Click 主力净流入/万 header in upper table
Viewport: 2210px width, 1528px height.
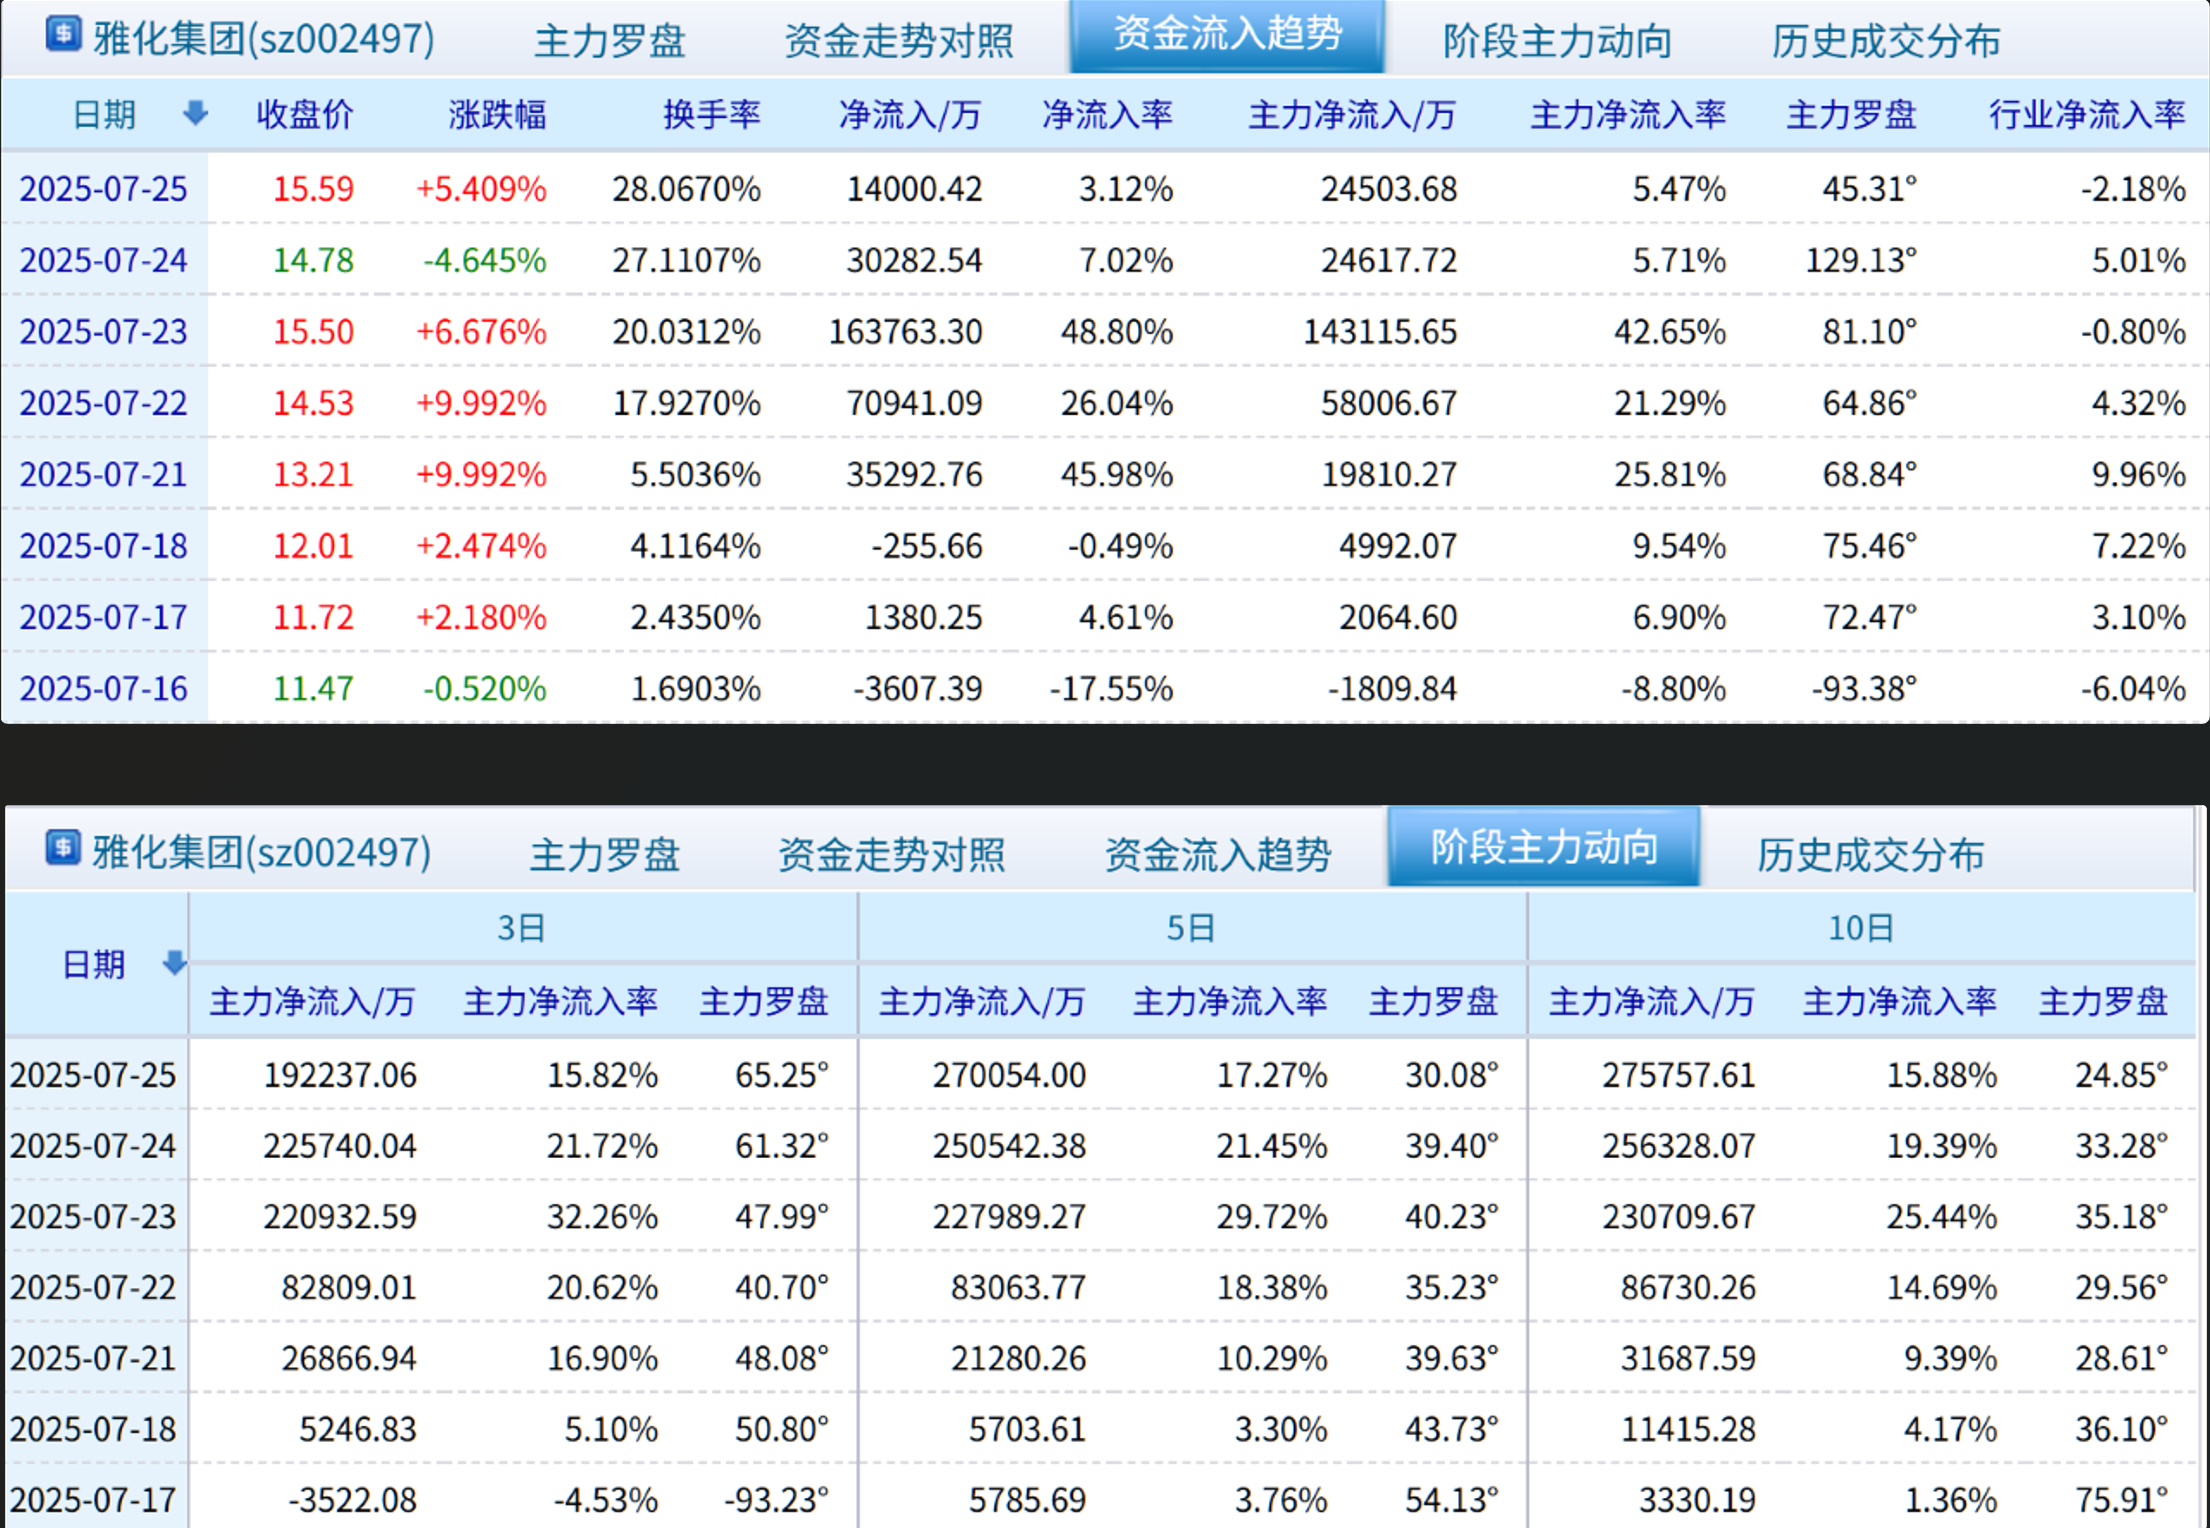point(1352,114)
